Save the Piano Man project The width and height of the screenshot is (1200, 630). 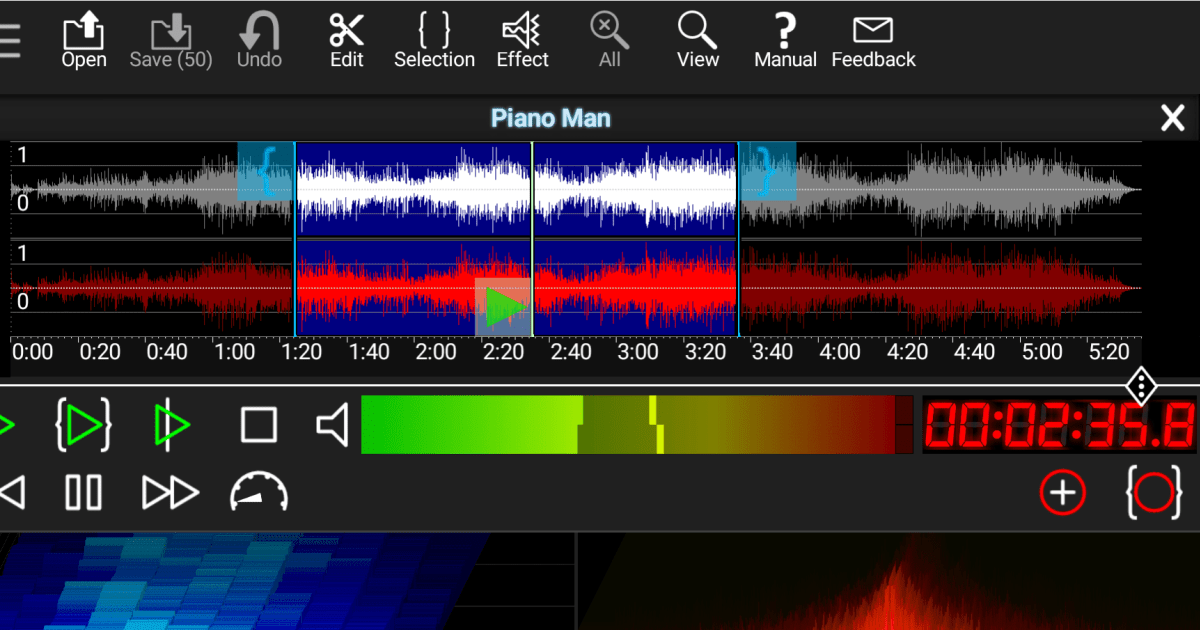coord(170,38)
